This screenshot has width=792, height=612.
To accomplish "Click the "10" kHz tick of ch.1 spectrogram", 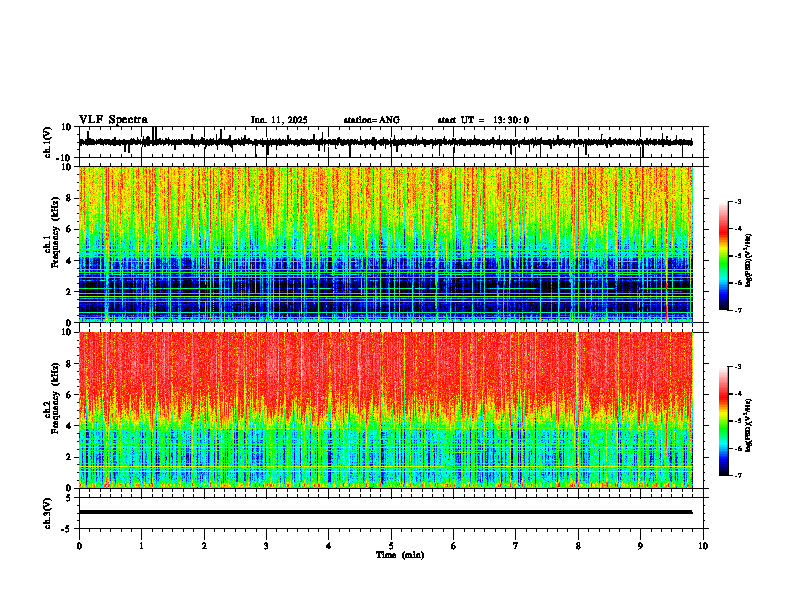I will point(67,167).
